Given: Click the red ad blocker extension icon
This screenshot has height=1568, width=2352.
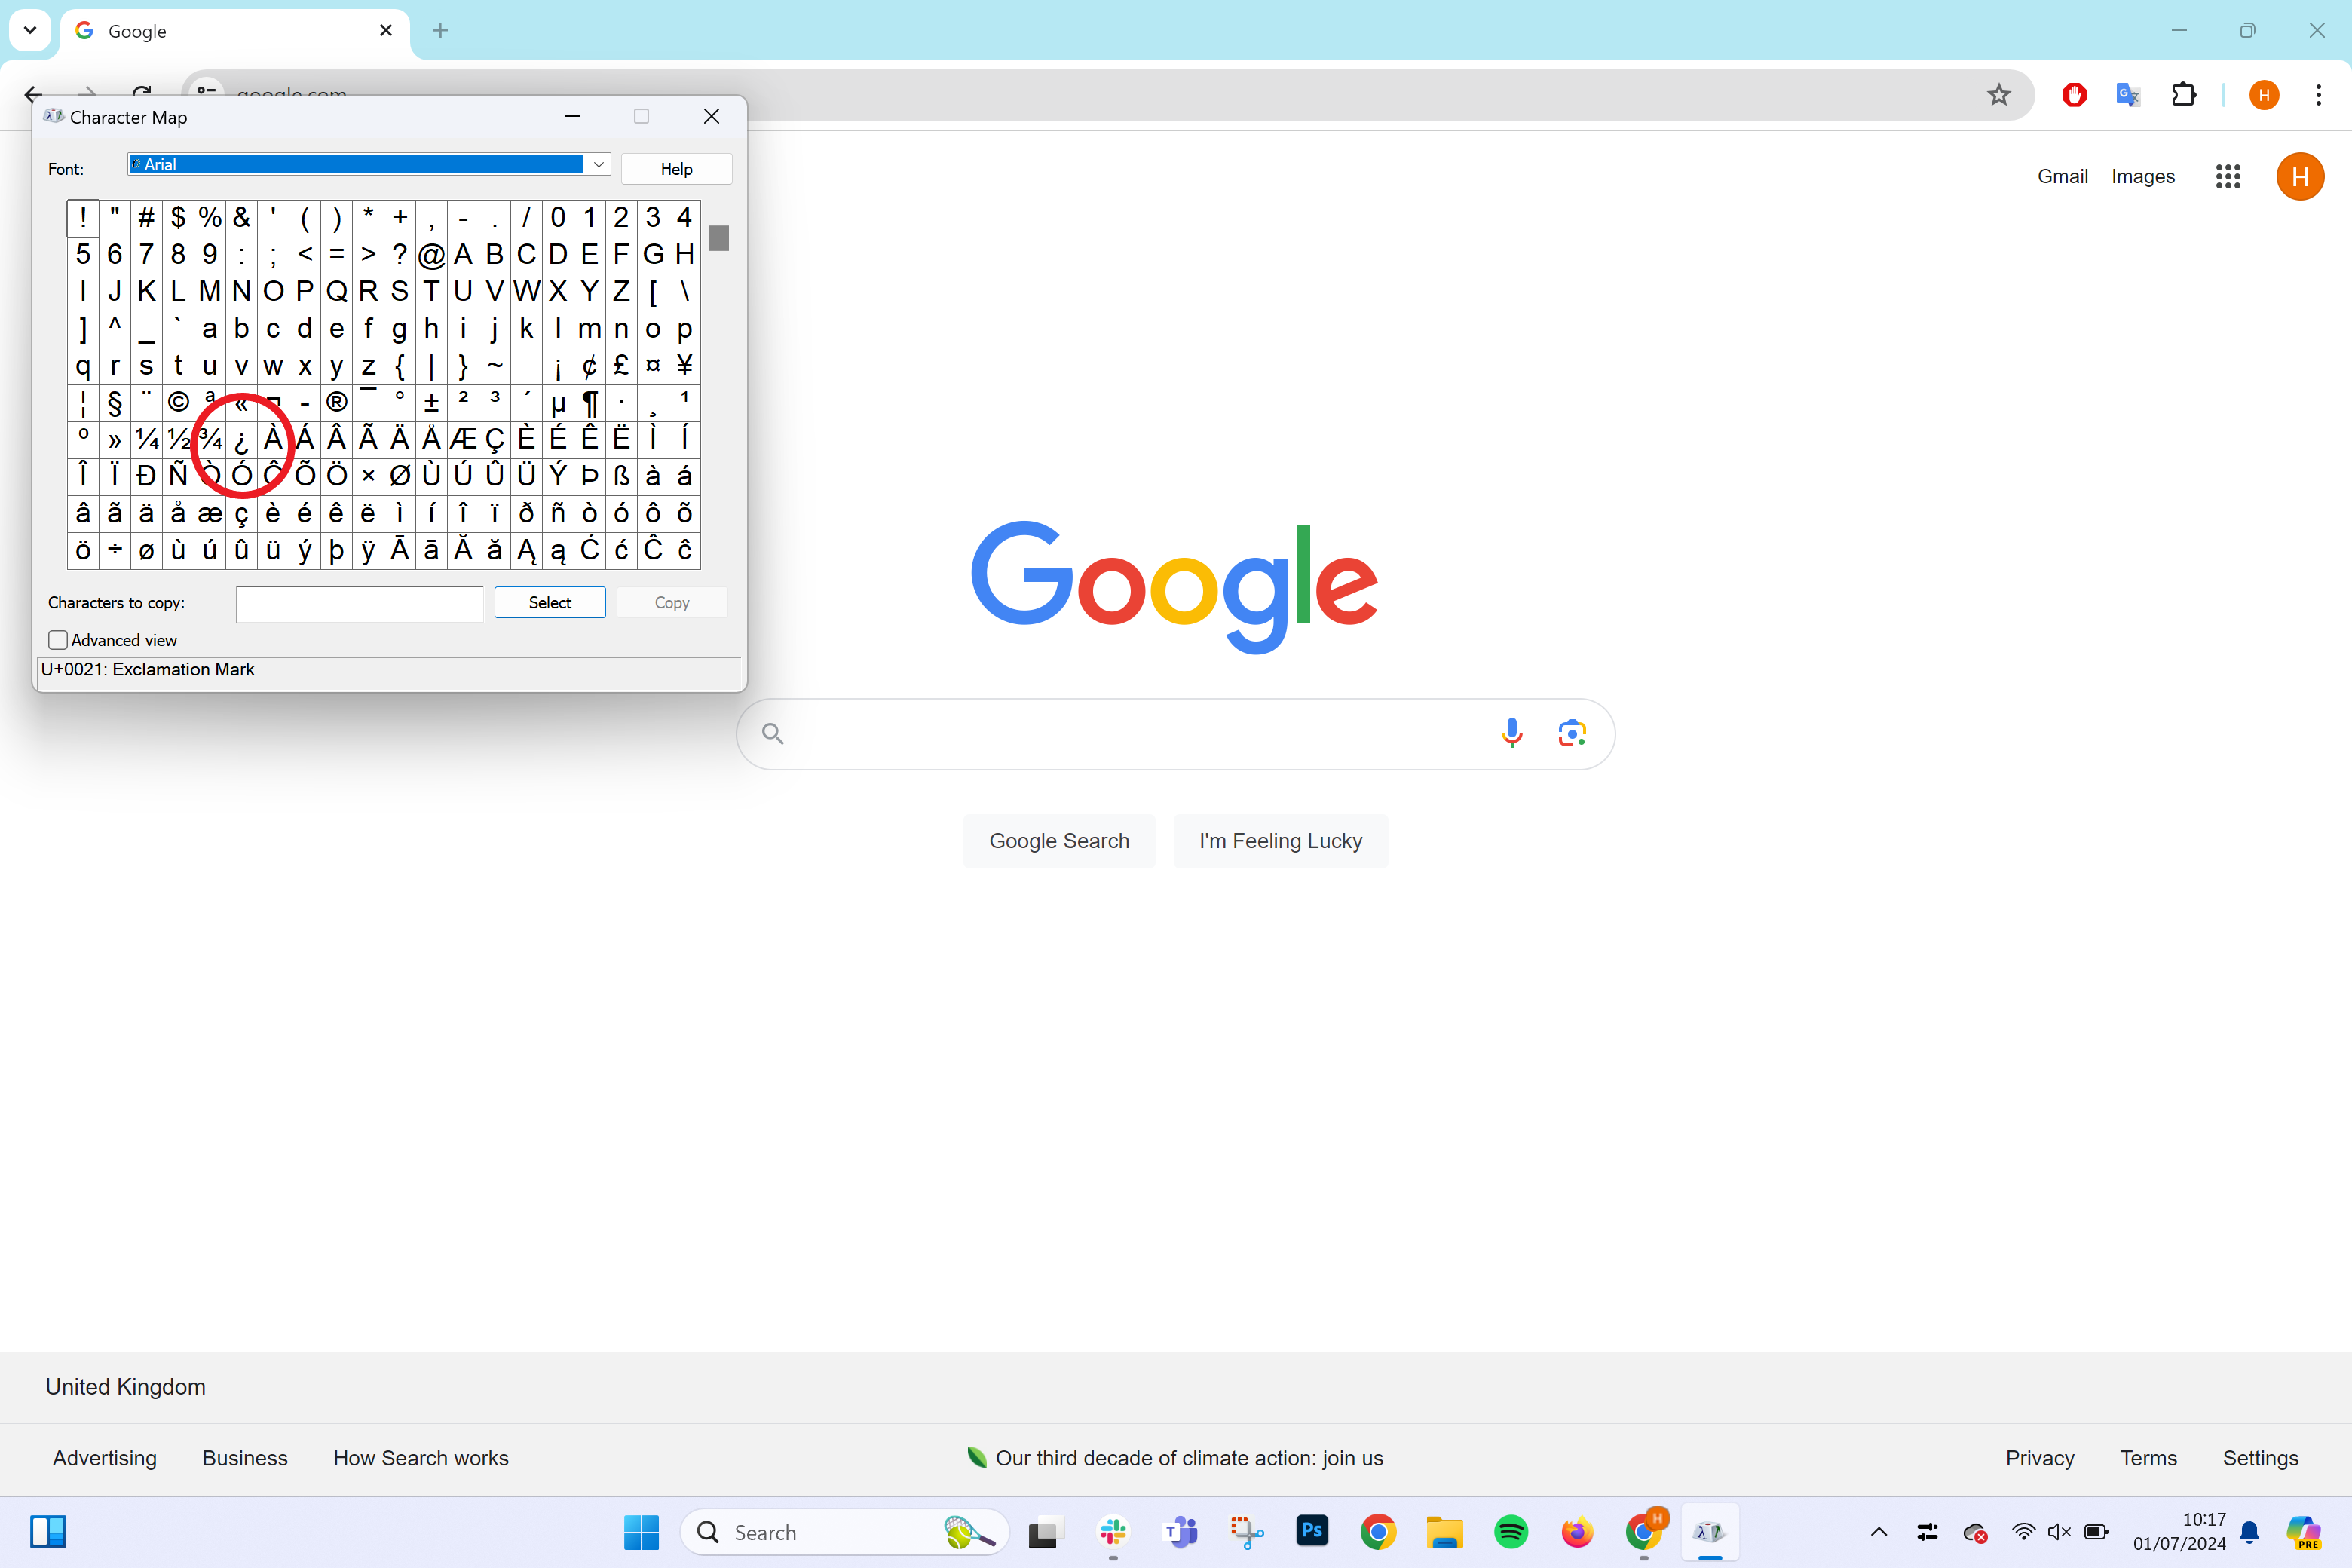Looking at the screenshot, I should [x=2074, y=95].
